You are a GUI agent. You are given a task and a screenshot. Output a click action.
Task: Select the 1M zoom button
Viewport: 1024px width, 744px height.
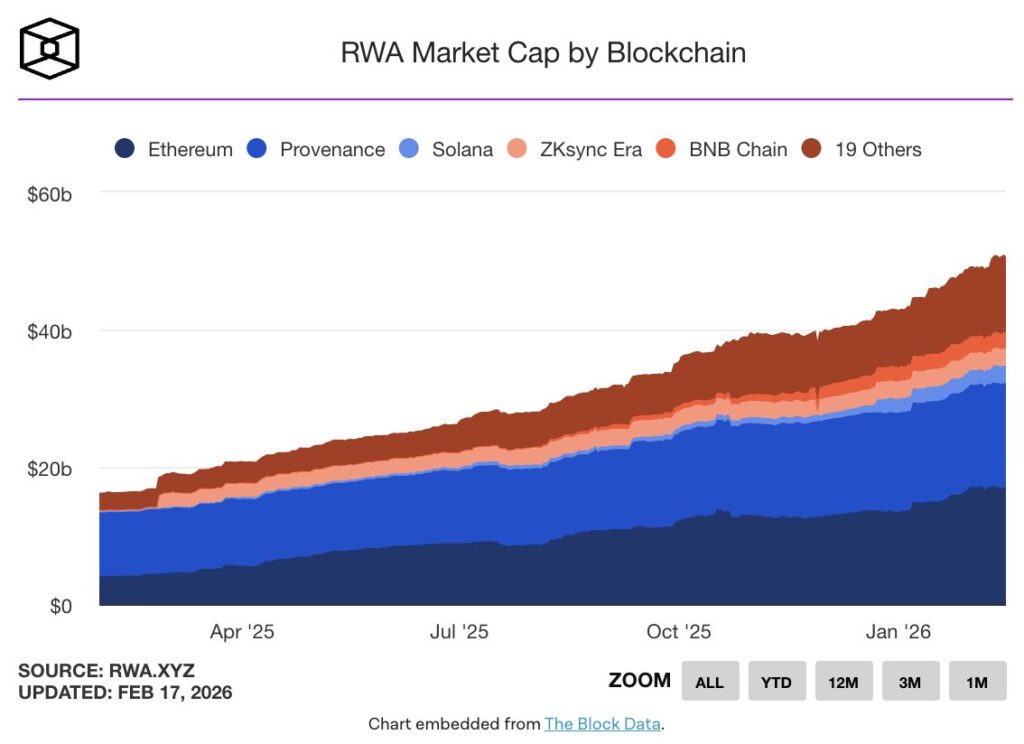click(977, 681)
